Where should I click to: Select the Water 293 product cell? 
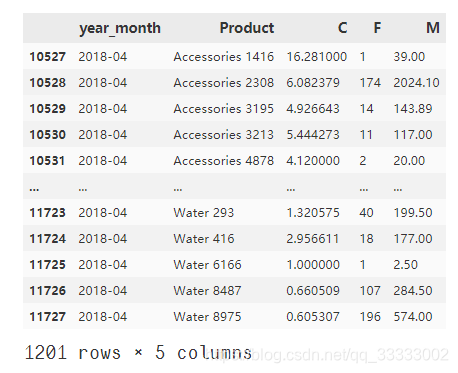pyautogui.click(x=204, y=213)
